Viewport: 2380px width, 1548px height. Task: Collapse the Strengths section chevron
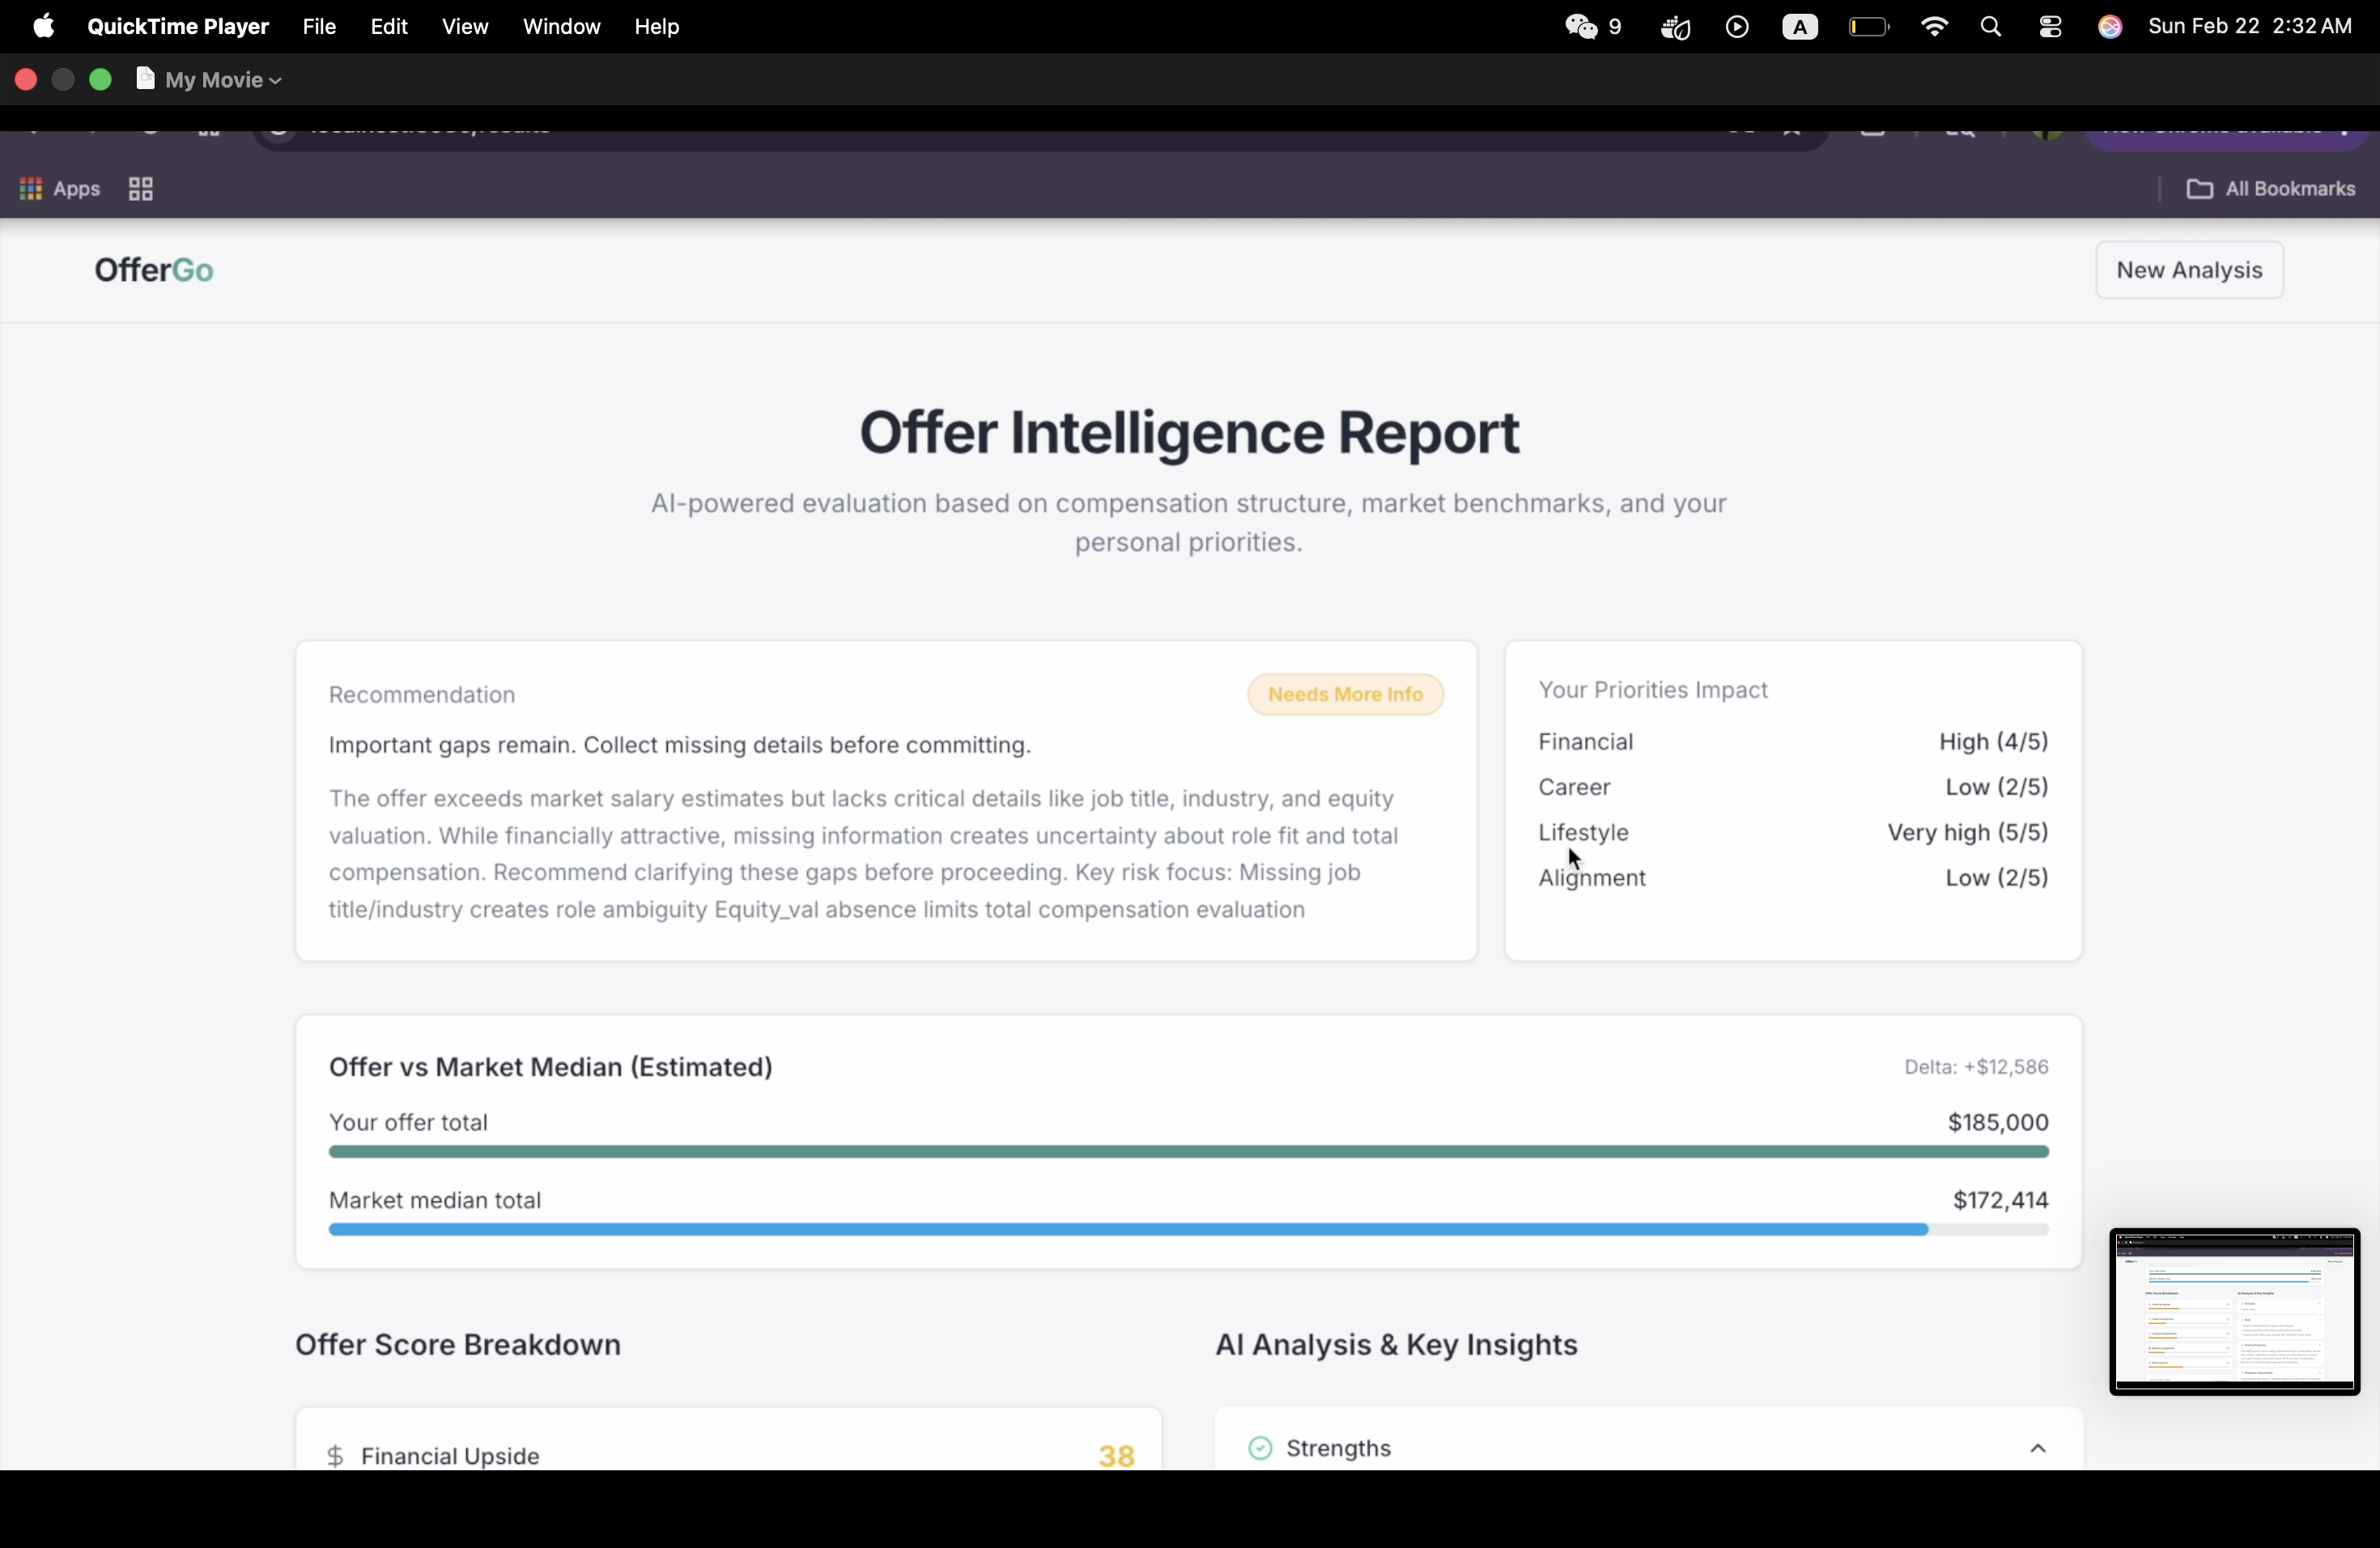(2037, 1448)
